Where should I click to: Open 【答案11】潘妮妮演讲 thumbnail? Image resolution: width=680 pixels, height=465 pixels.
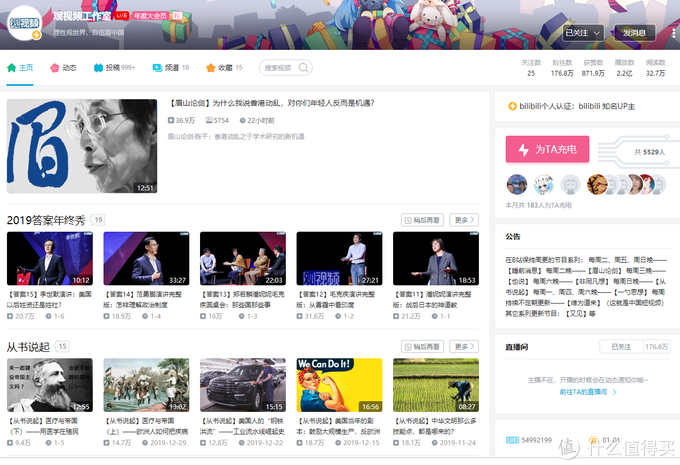[436, 259]
